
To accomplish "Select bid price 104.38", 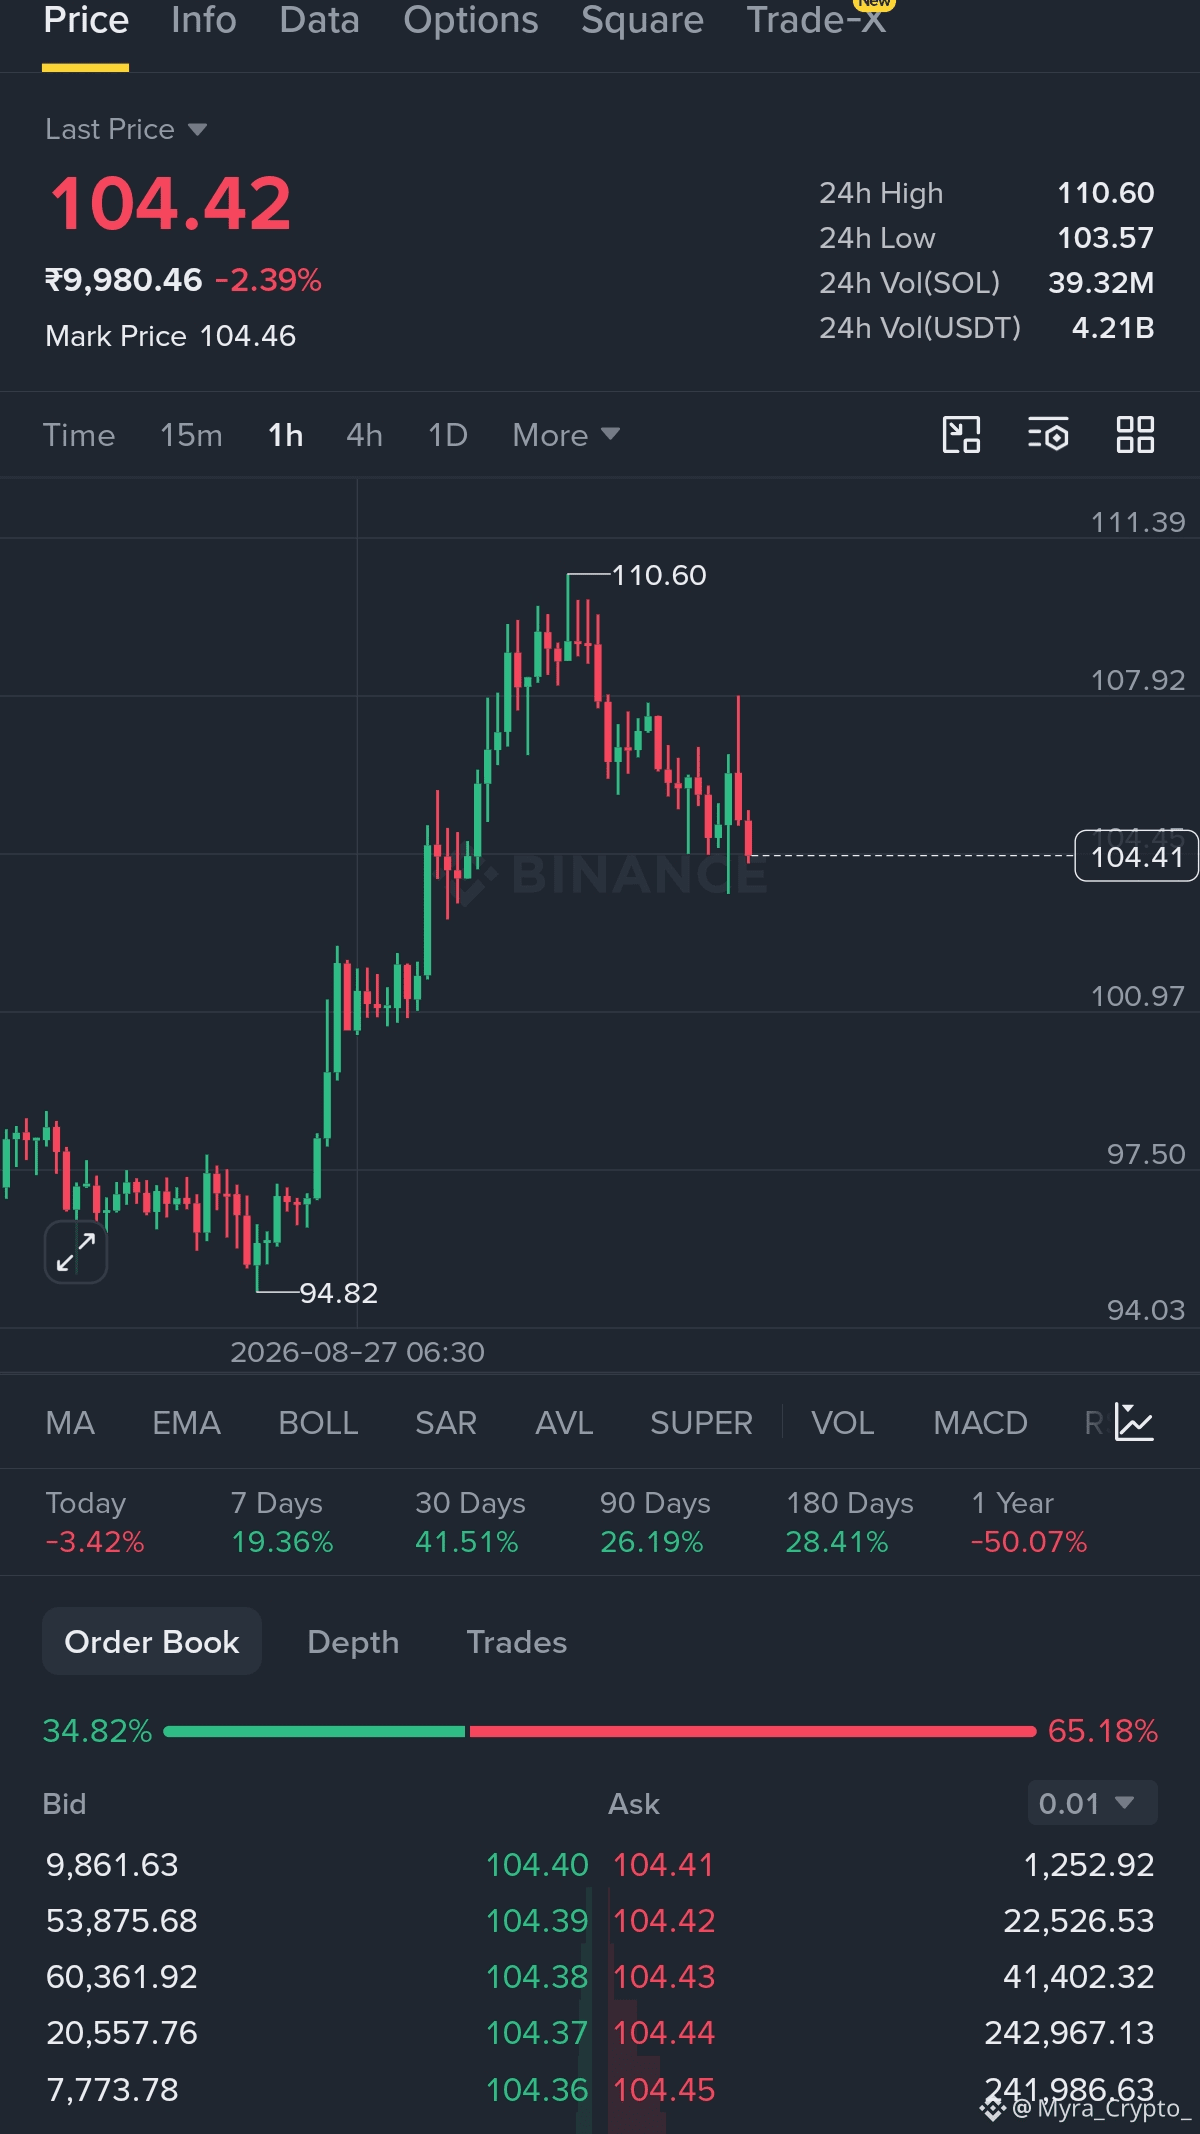I will coord(537,1977).
